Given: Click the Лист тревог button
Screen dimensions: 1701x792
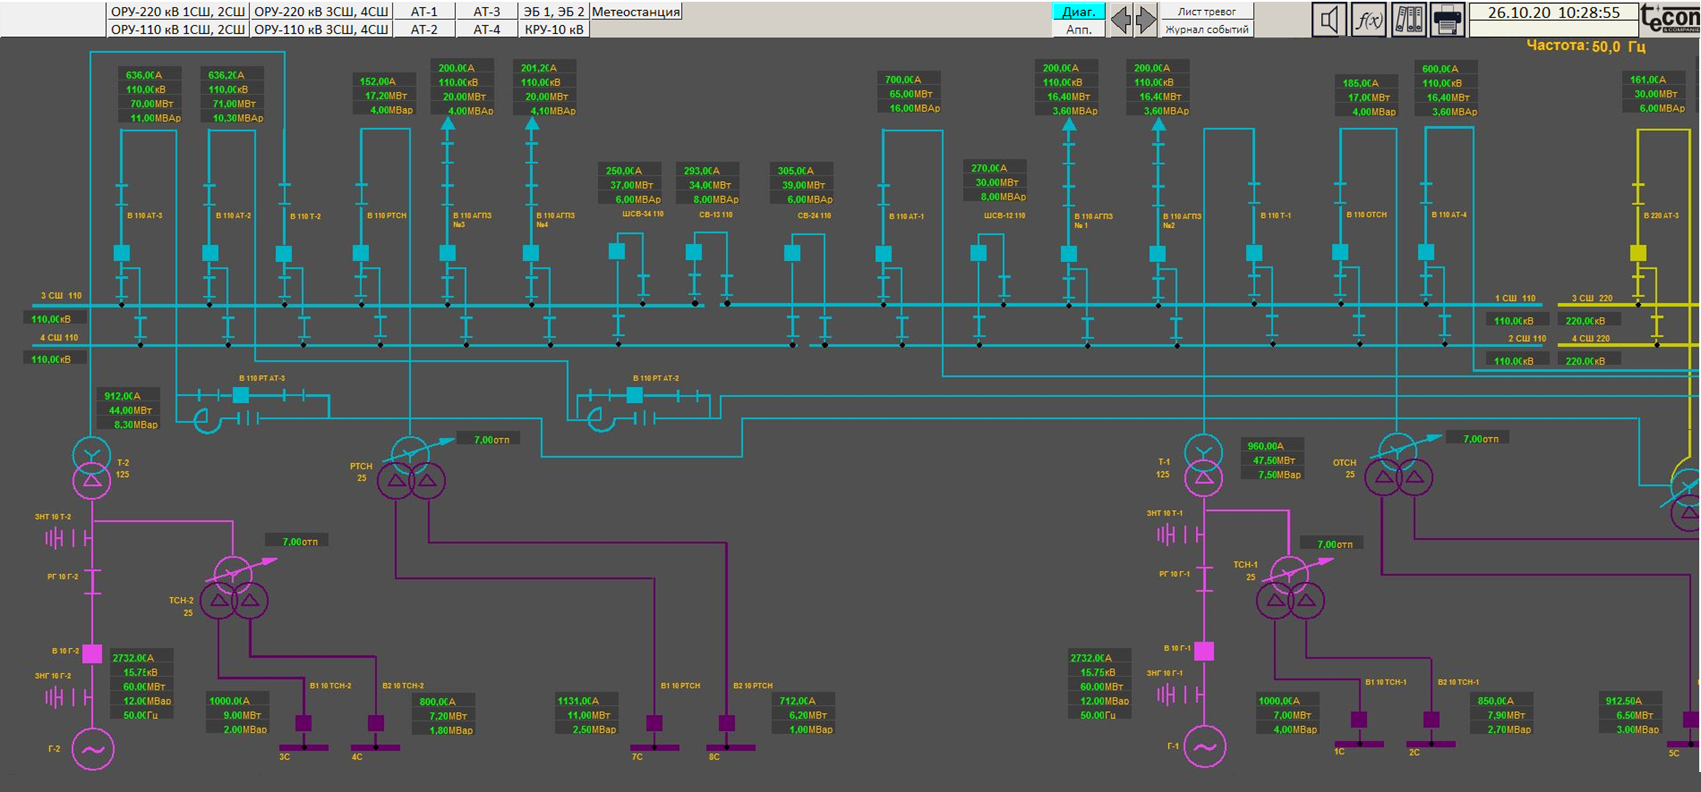Looking at the screenshot, I should (x=1206, y=12).
